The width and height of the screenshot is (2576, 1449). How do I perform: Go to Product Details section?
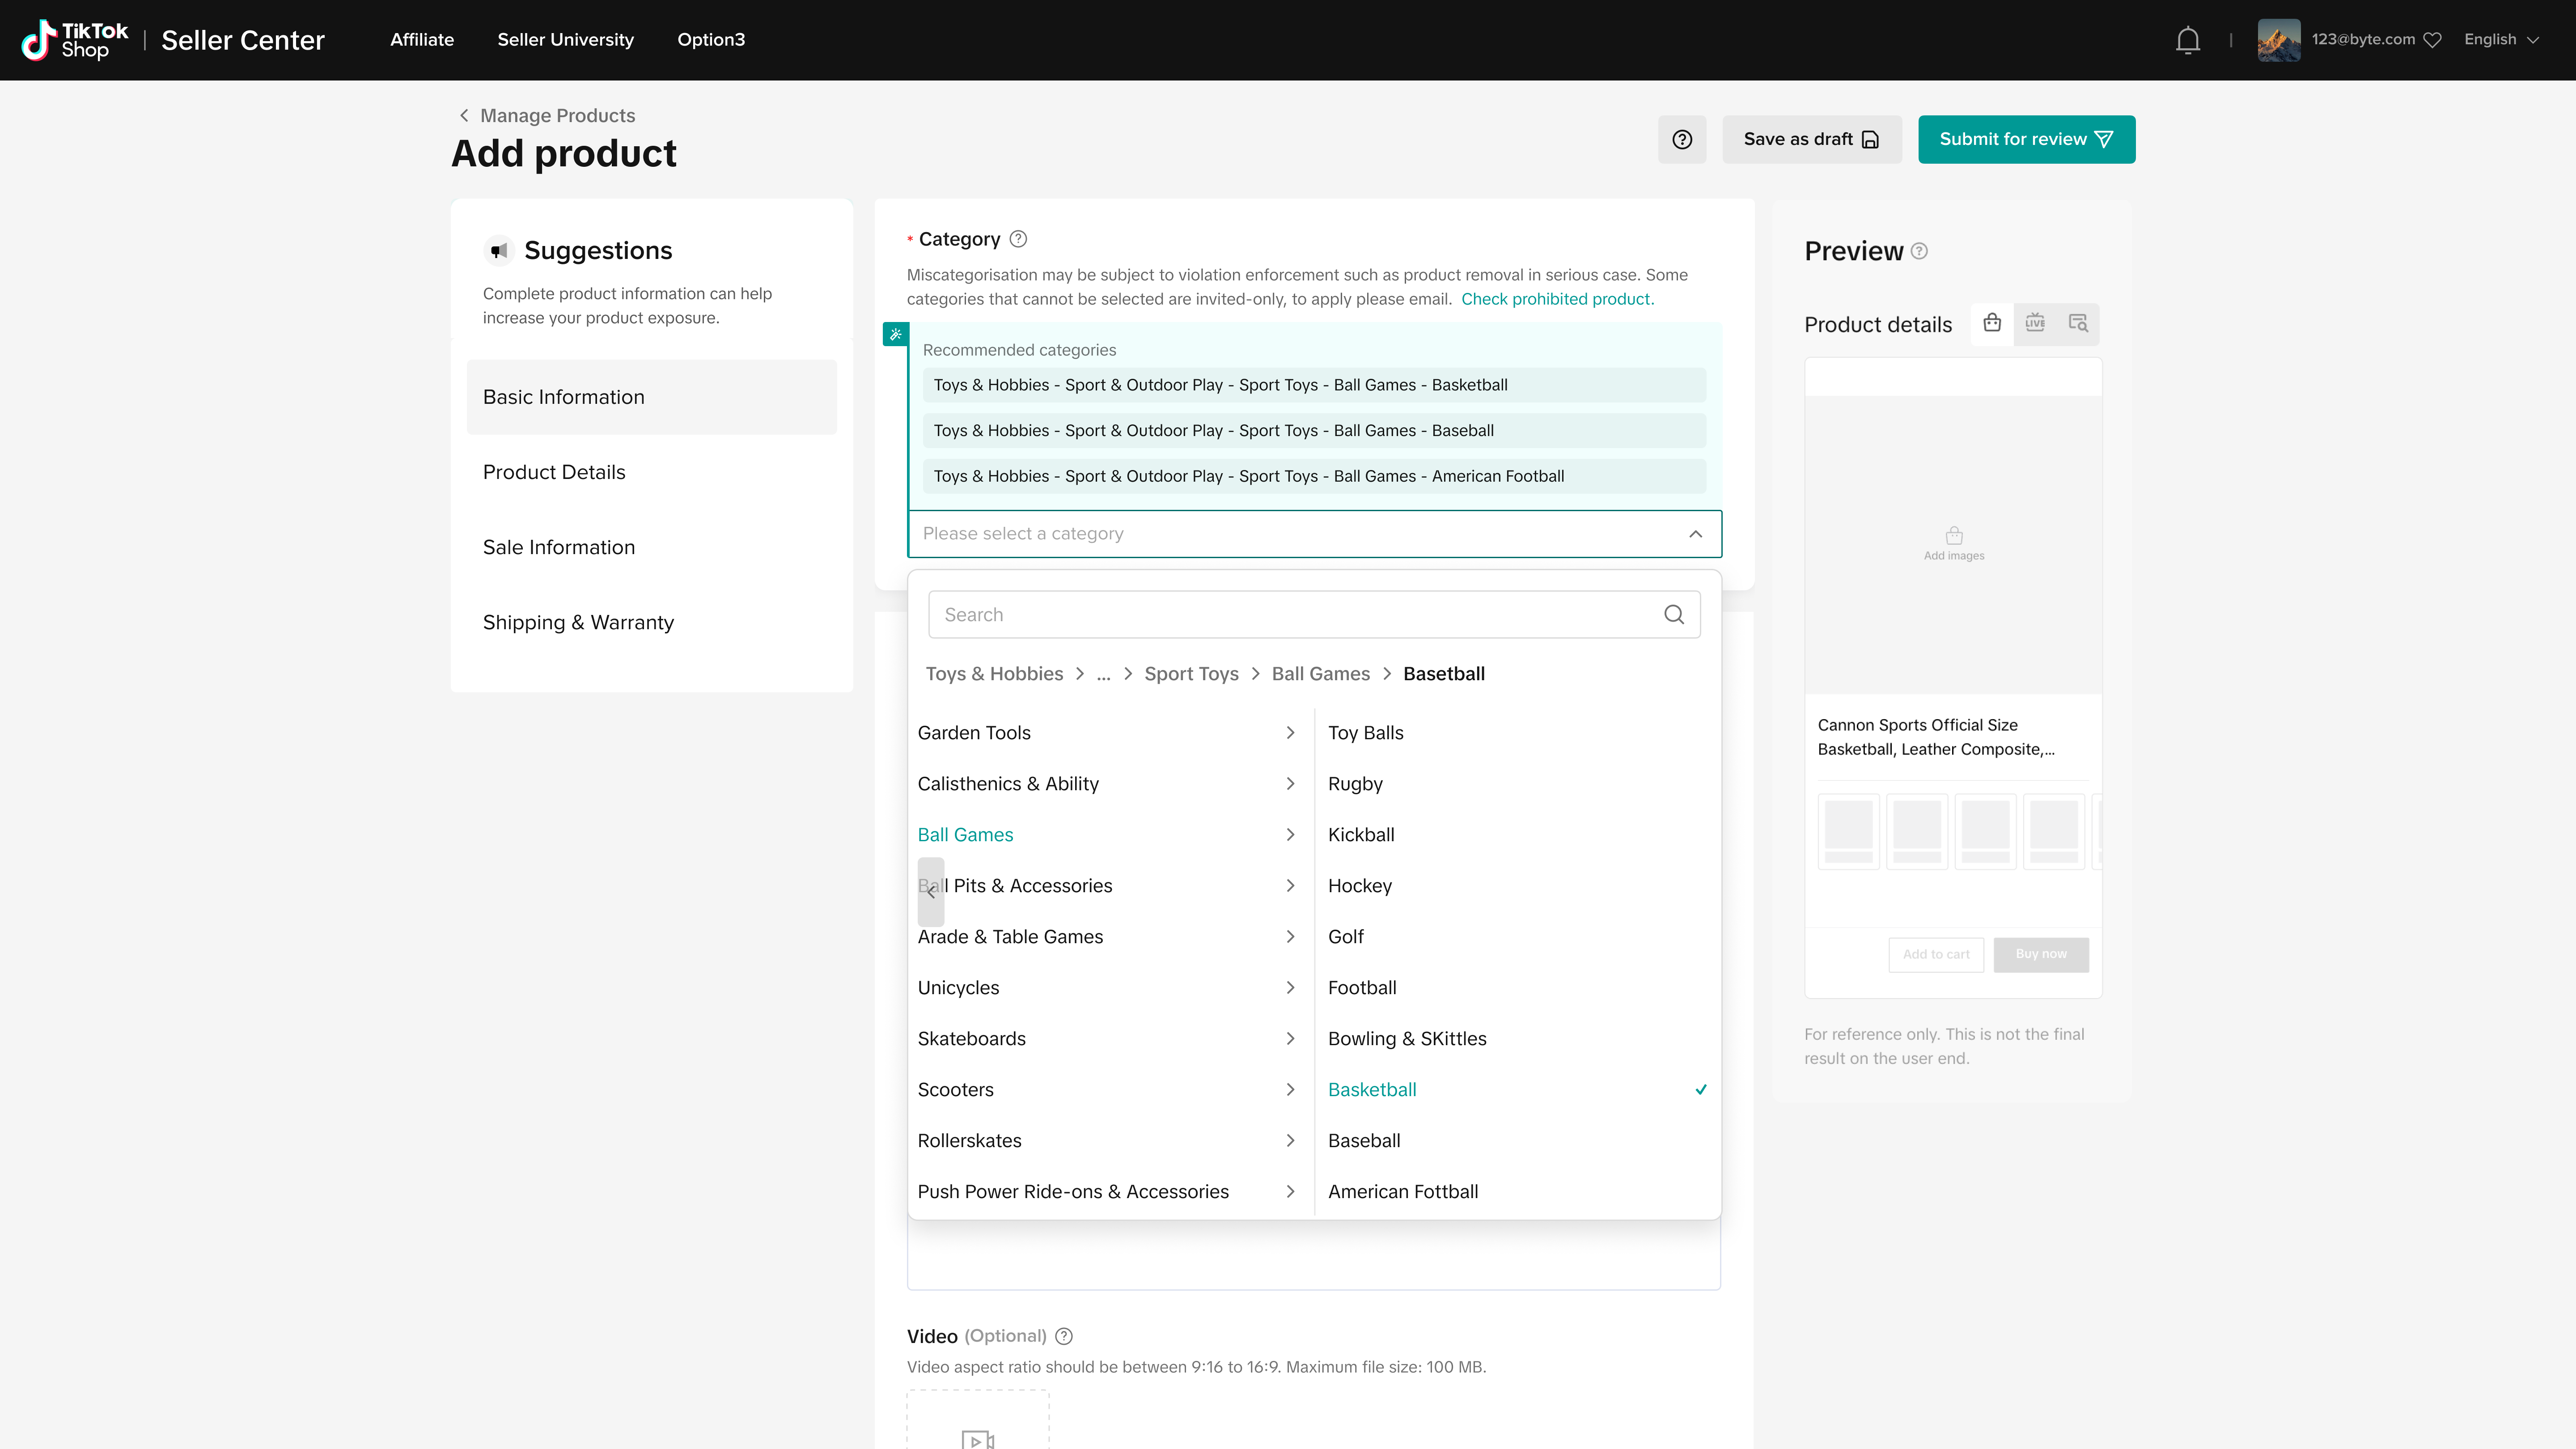tap(554, 472)
